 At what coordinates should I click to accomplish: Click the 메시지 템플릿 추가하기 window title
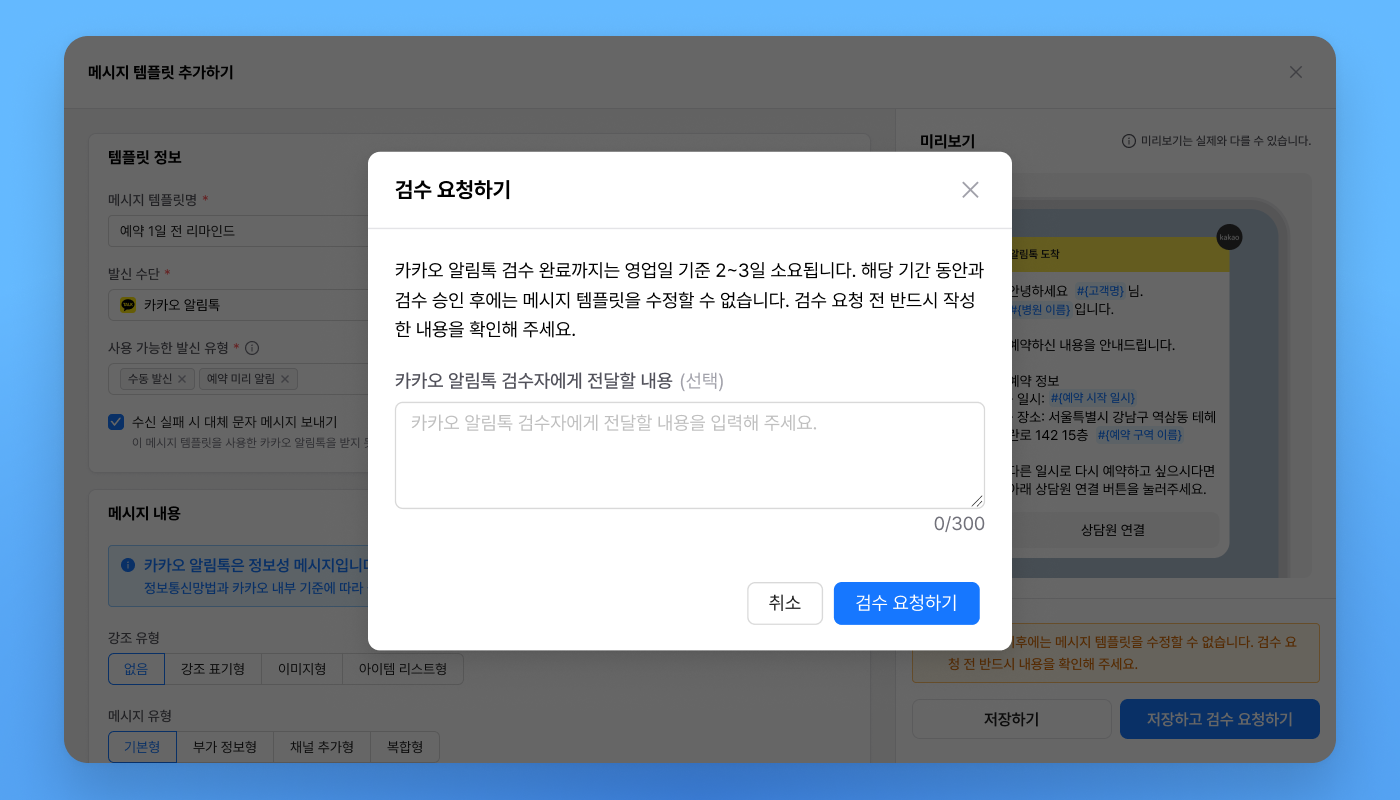(x=161, y=72)
